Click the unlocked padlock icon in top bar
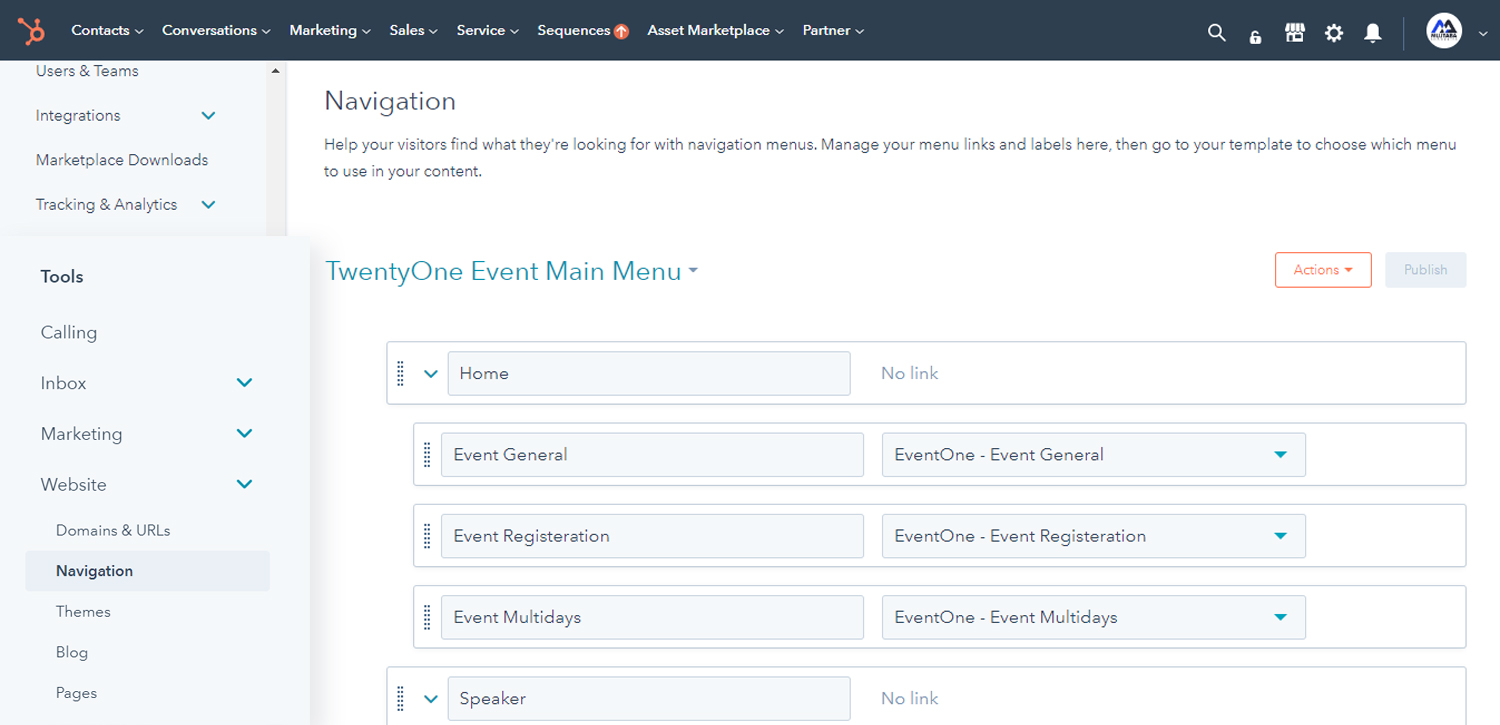 click(x=1255, y=36)
